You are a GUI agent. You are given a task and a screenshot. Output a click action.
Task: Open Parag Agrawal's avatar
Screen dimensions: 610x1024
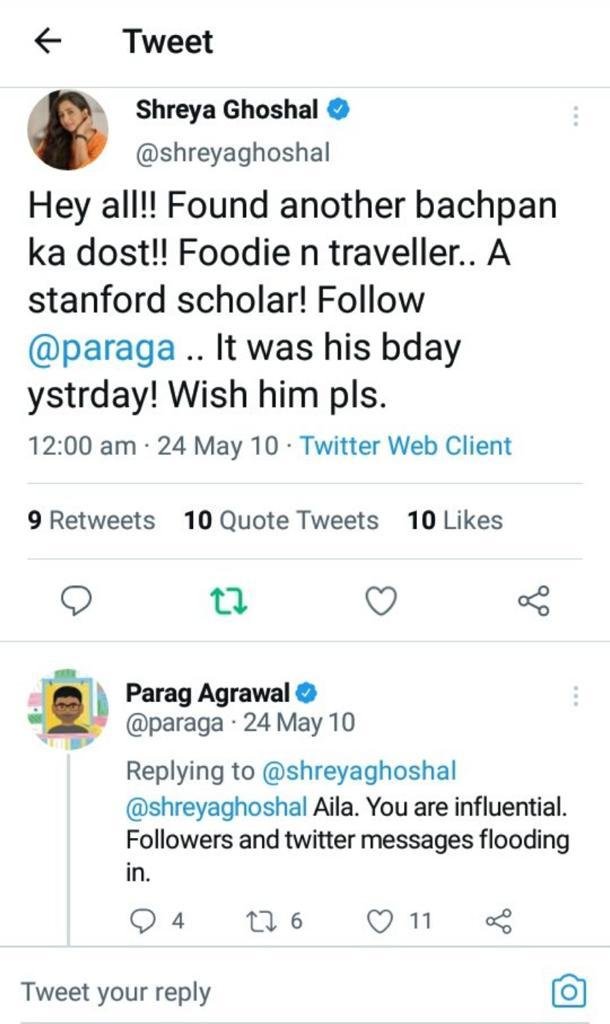pos(67,706)
